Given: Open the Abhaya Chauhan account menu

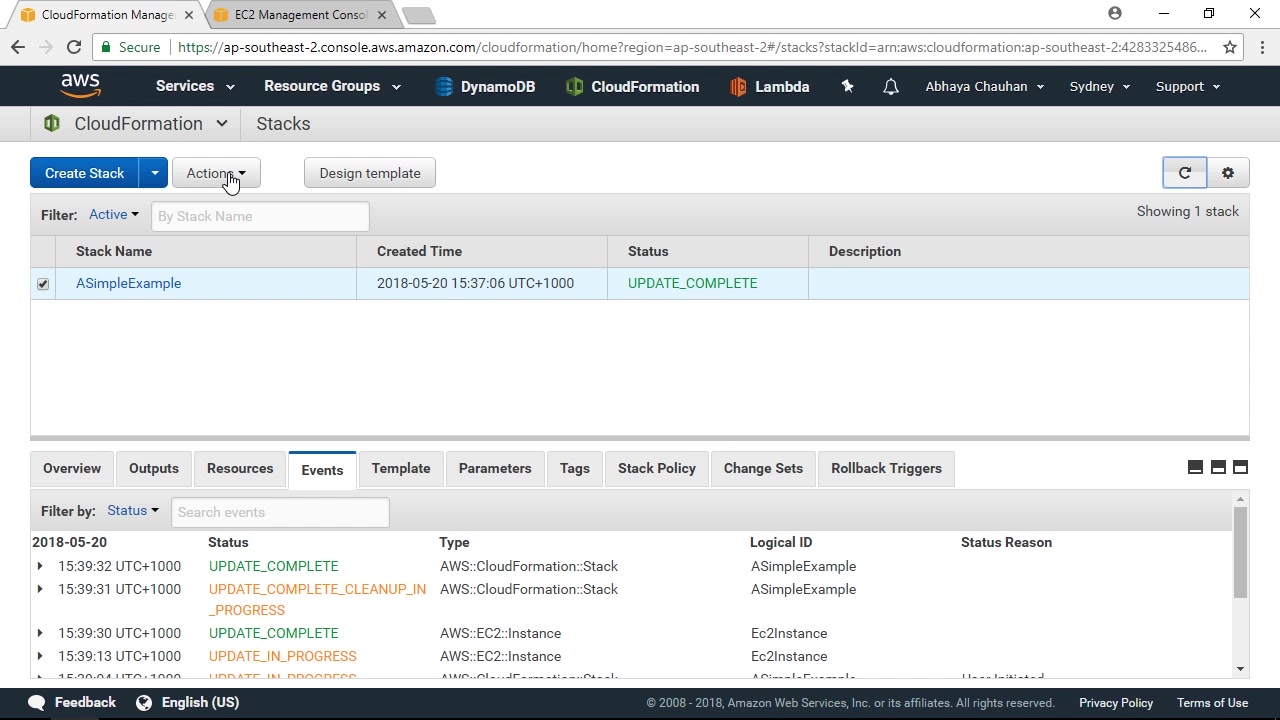Looking at the screenshot, I should coord(985,86).
